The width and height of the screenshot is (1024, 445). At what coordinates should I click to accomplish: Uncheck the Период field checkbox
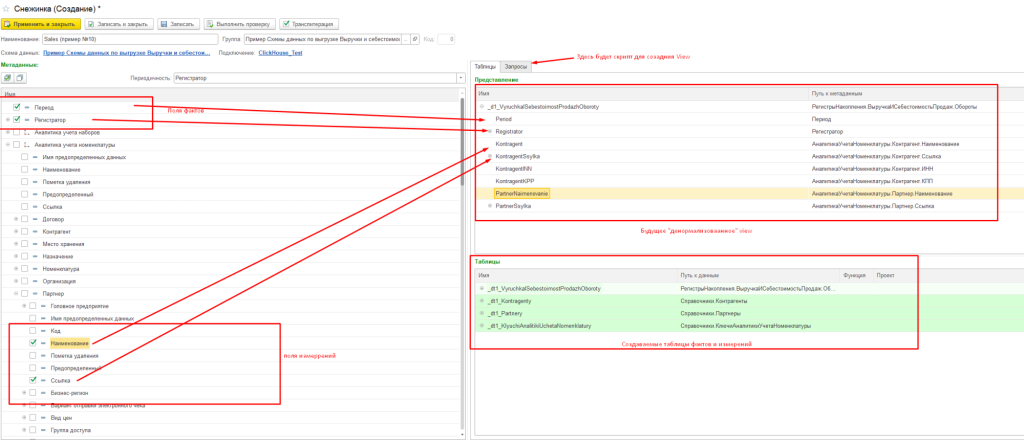[18, 106]
